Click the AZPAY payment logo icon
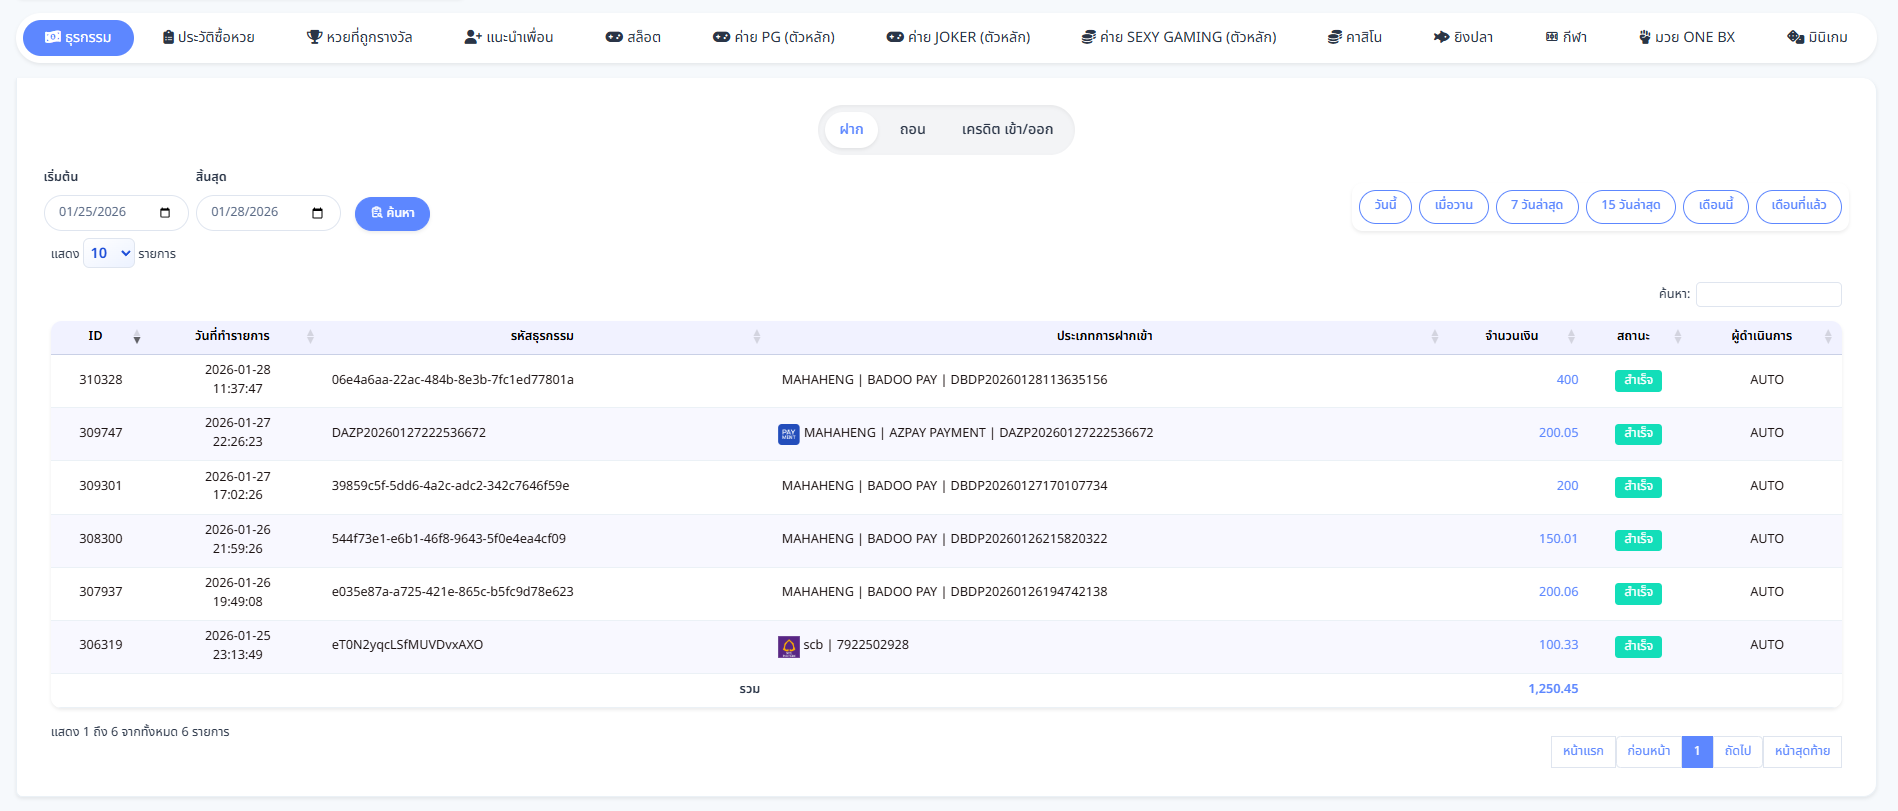Viewport: 1898px width, 811px height. pyautogui.click(x=788, y=434)
